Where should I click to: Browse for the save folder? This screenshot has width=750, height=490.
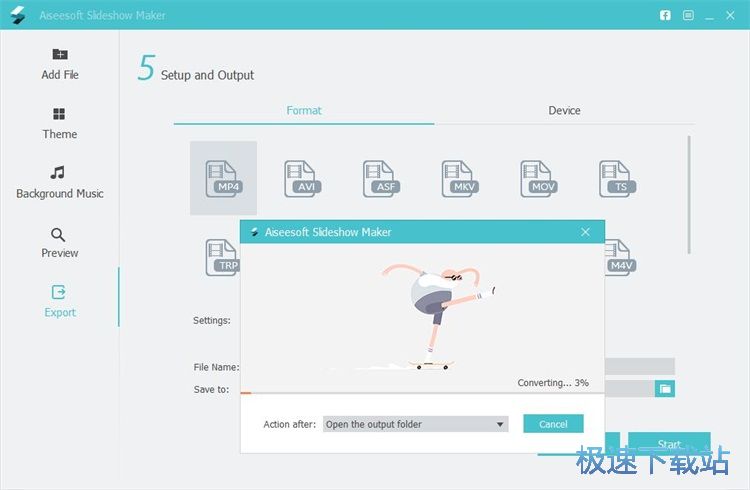tap(665, 389)
